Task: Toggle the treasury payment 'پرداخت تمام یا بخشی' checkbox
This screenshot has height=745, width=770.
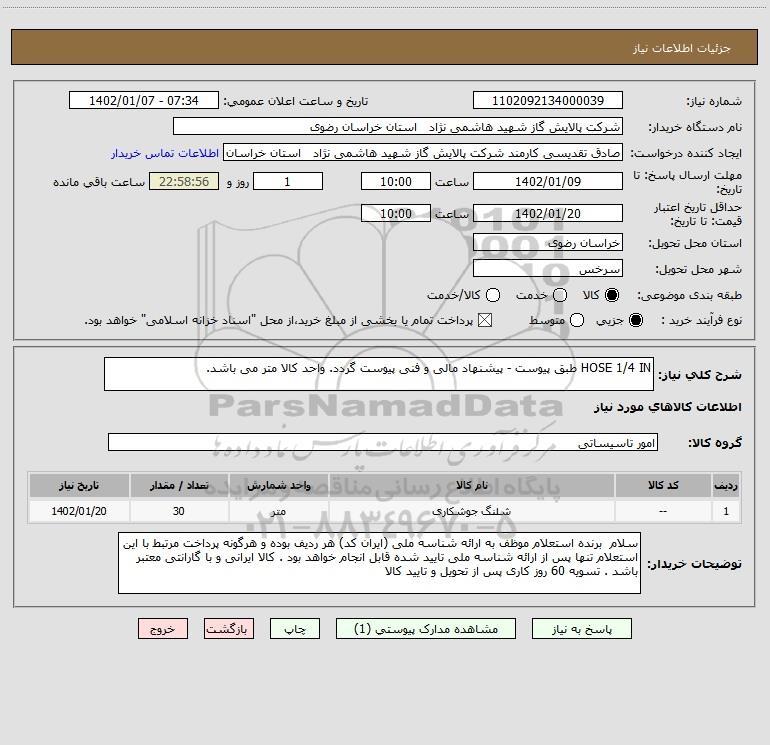Action: point(486,320)
